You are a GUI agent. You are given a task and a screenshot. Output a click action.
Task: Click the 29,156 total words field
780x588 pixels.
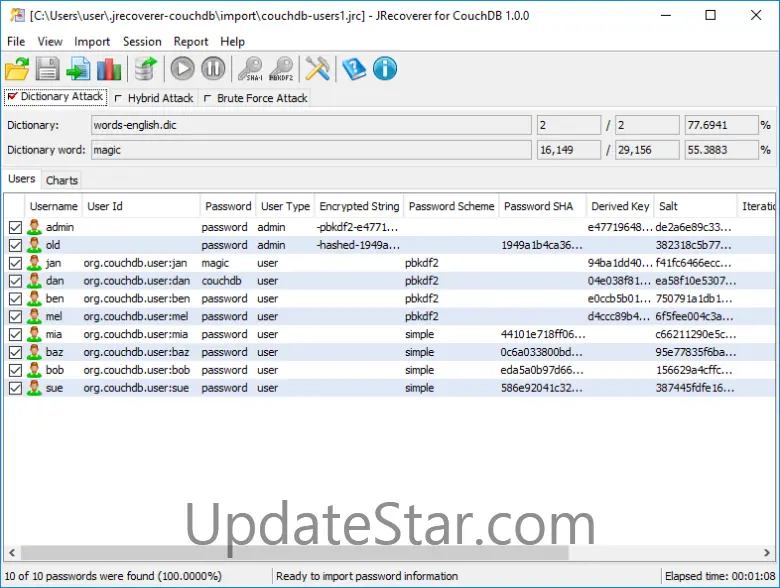(647, 150)
